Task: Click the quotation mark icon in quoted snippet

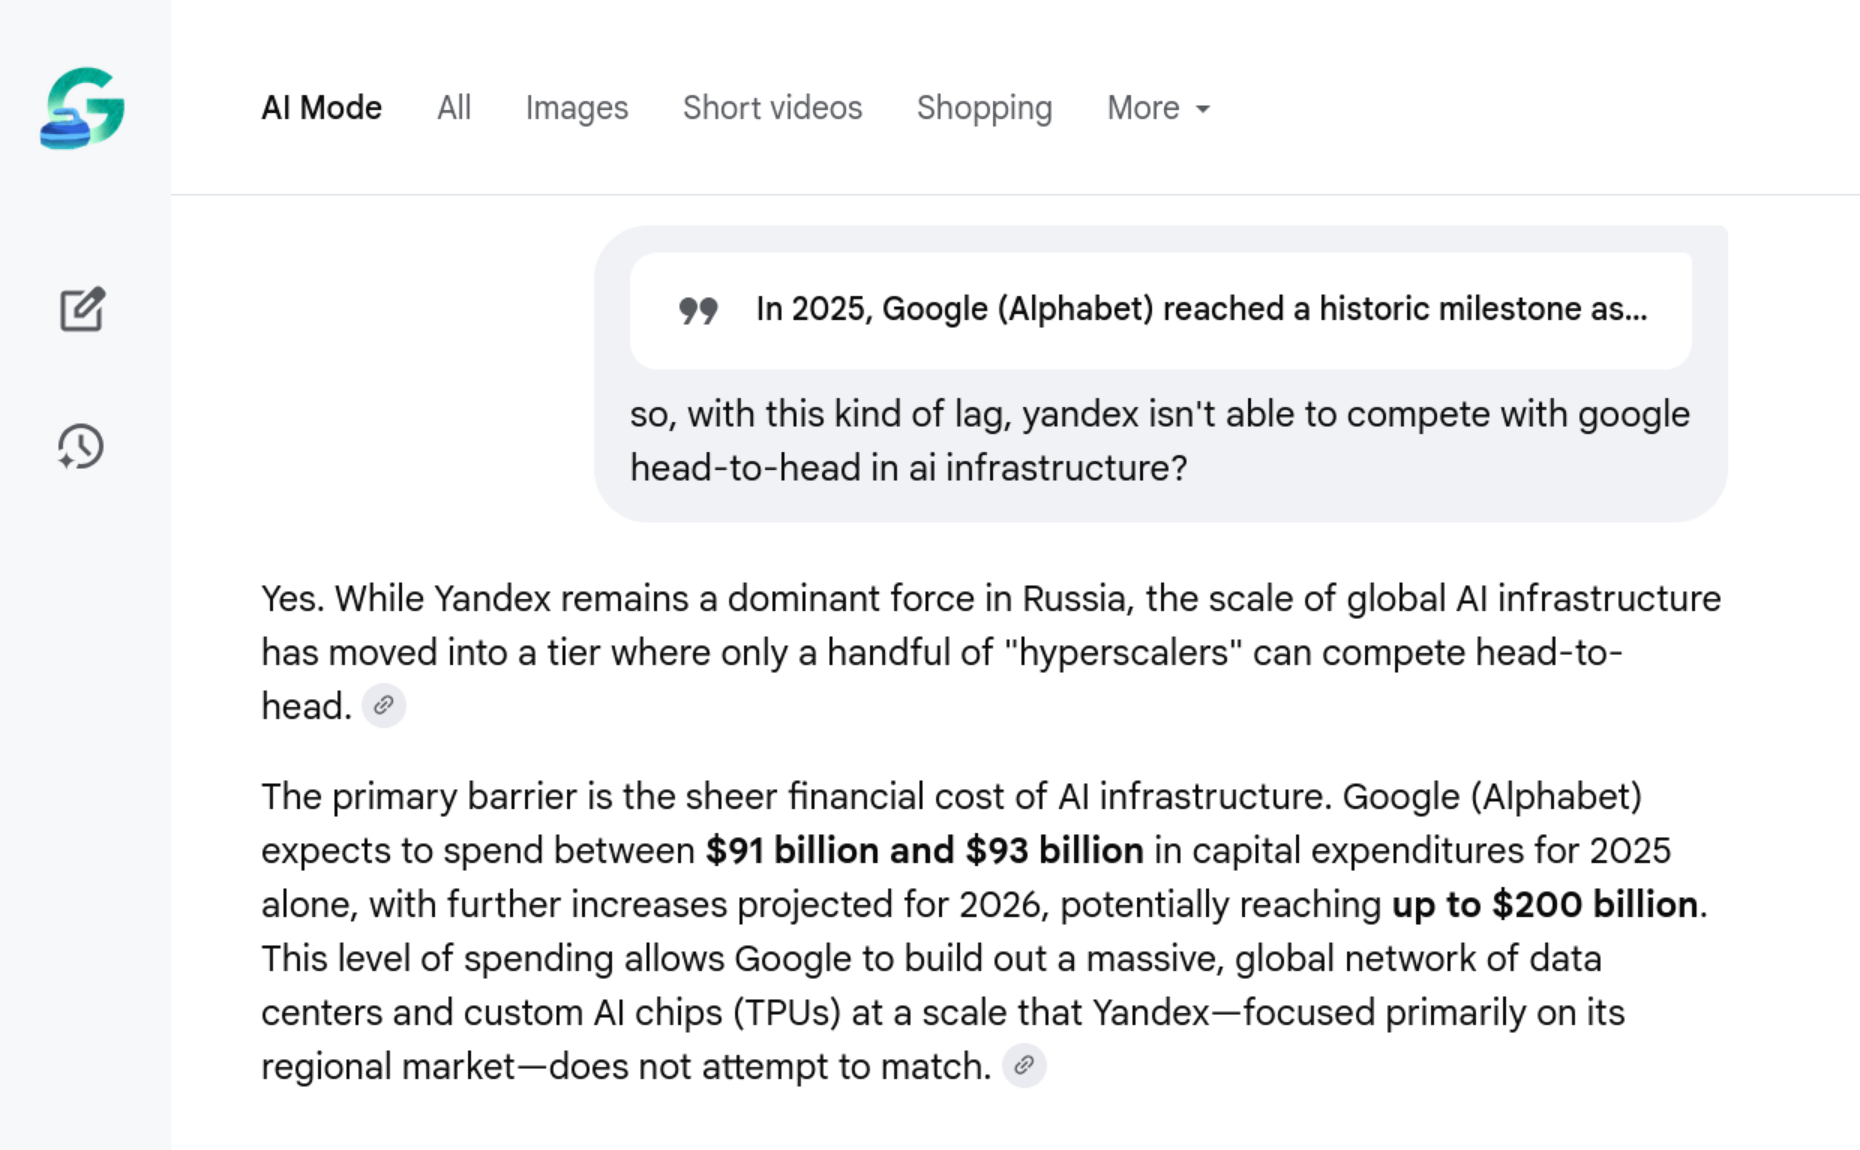Action: point(698,310)
